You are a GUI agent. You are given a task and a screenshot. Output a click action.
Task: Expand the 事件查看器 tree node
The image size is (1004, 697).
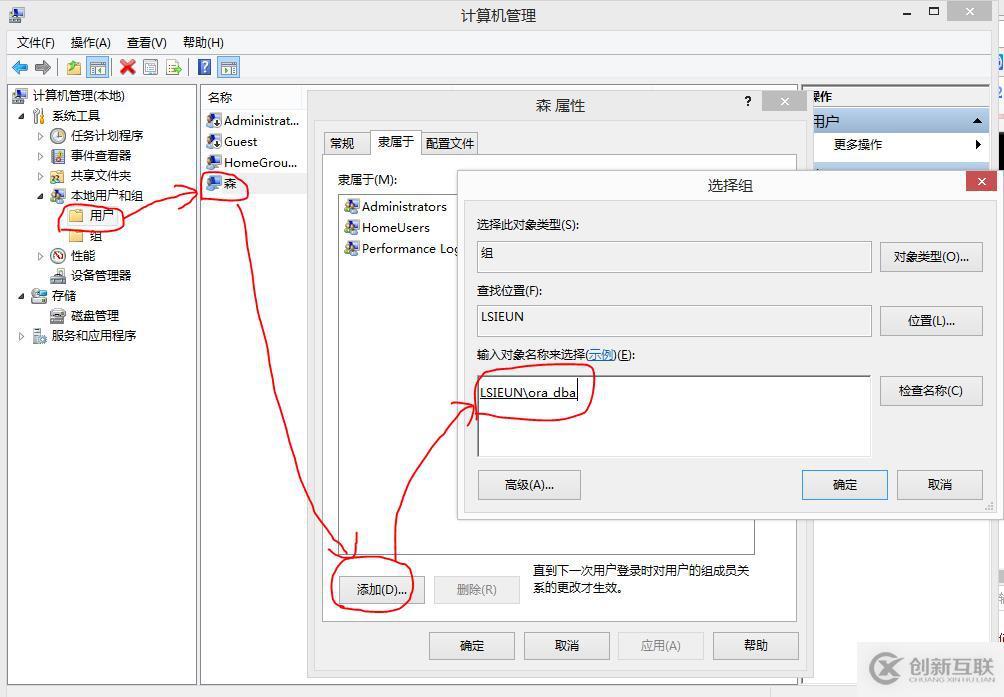[x=40, y=156]
